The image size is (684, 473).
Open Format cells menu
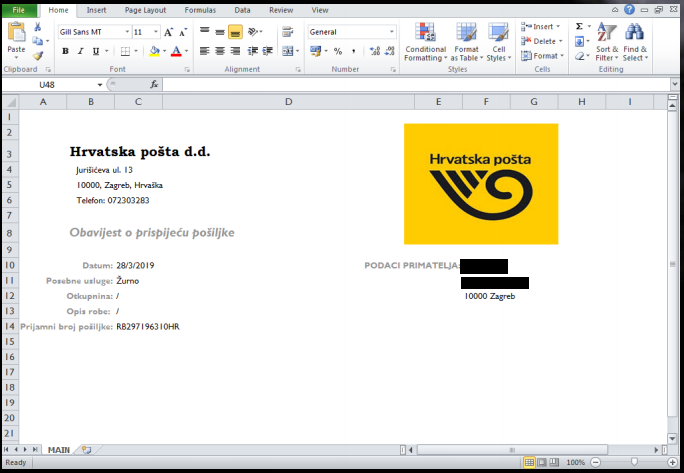tap(542, 55)
